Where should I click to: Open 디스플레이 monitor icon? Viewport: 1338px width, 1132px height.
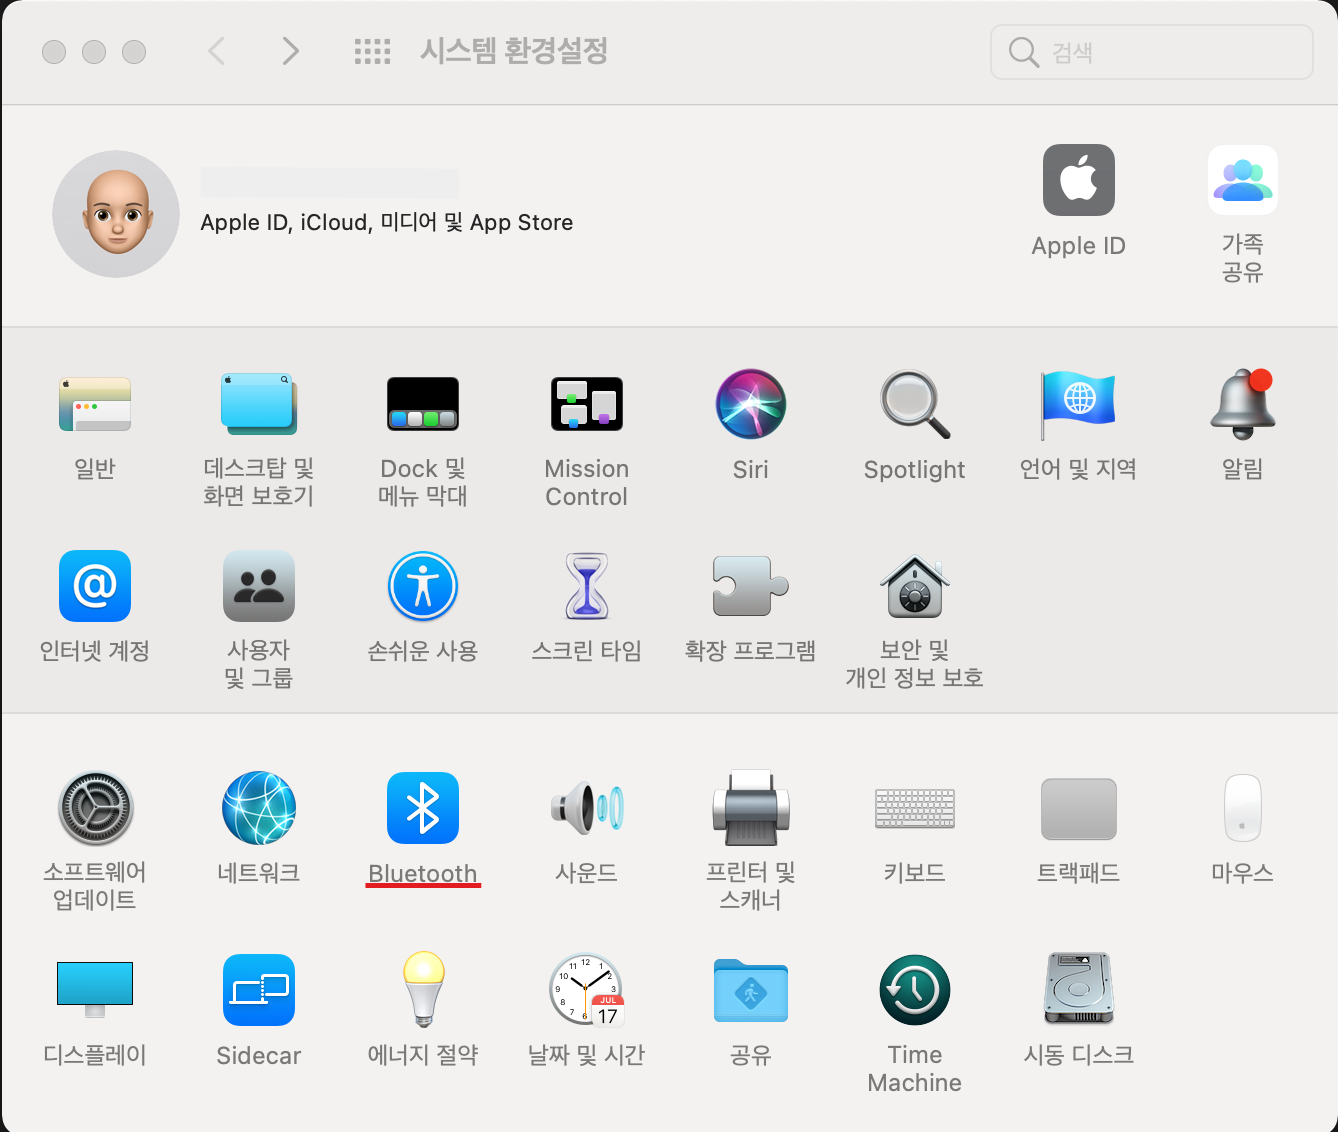(x=95, y=990)
